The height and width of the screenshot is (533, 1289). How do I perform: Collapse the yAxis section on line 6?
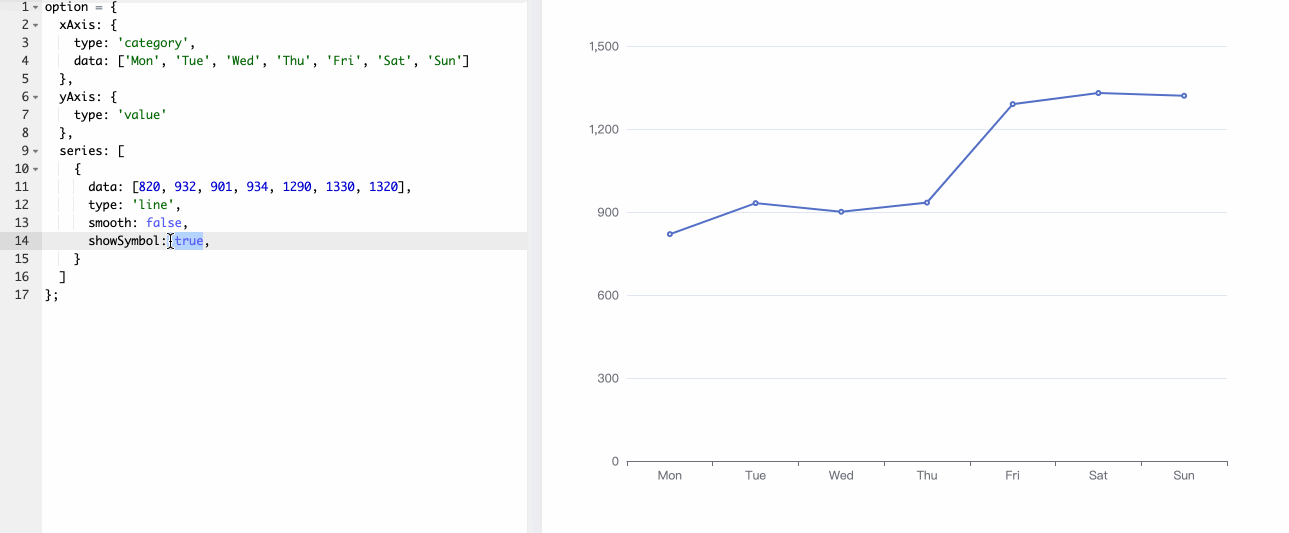(35, 97)
